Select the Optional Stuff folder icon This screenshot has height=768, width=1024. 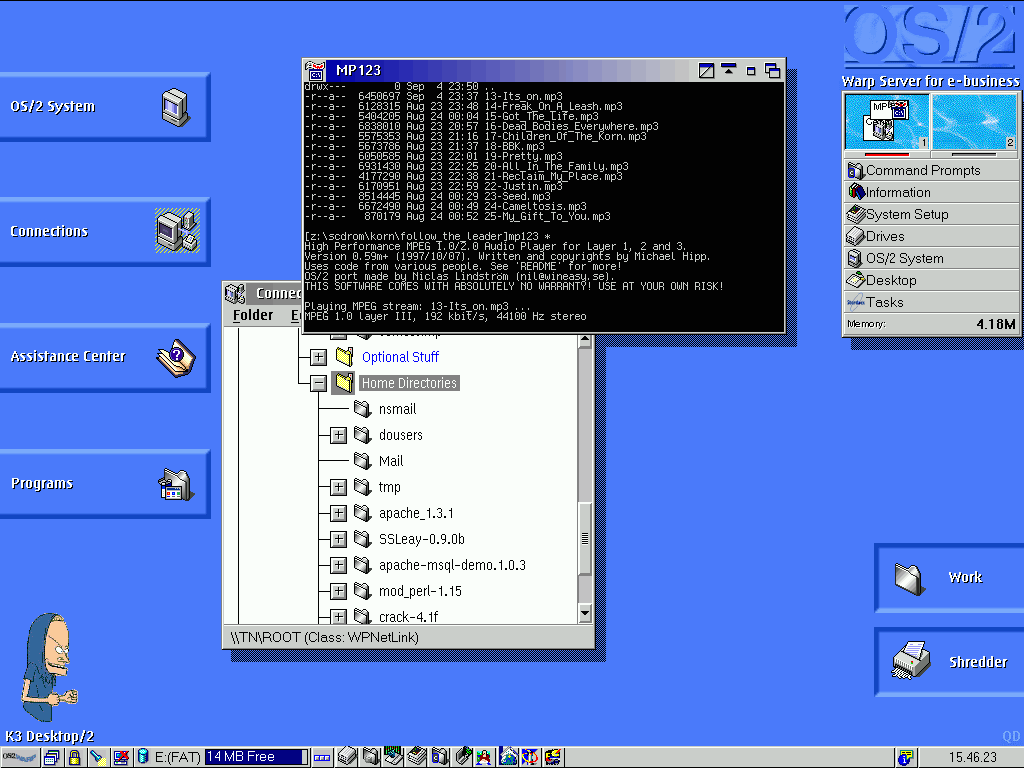tap(344, 357)
